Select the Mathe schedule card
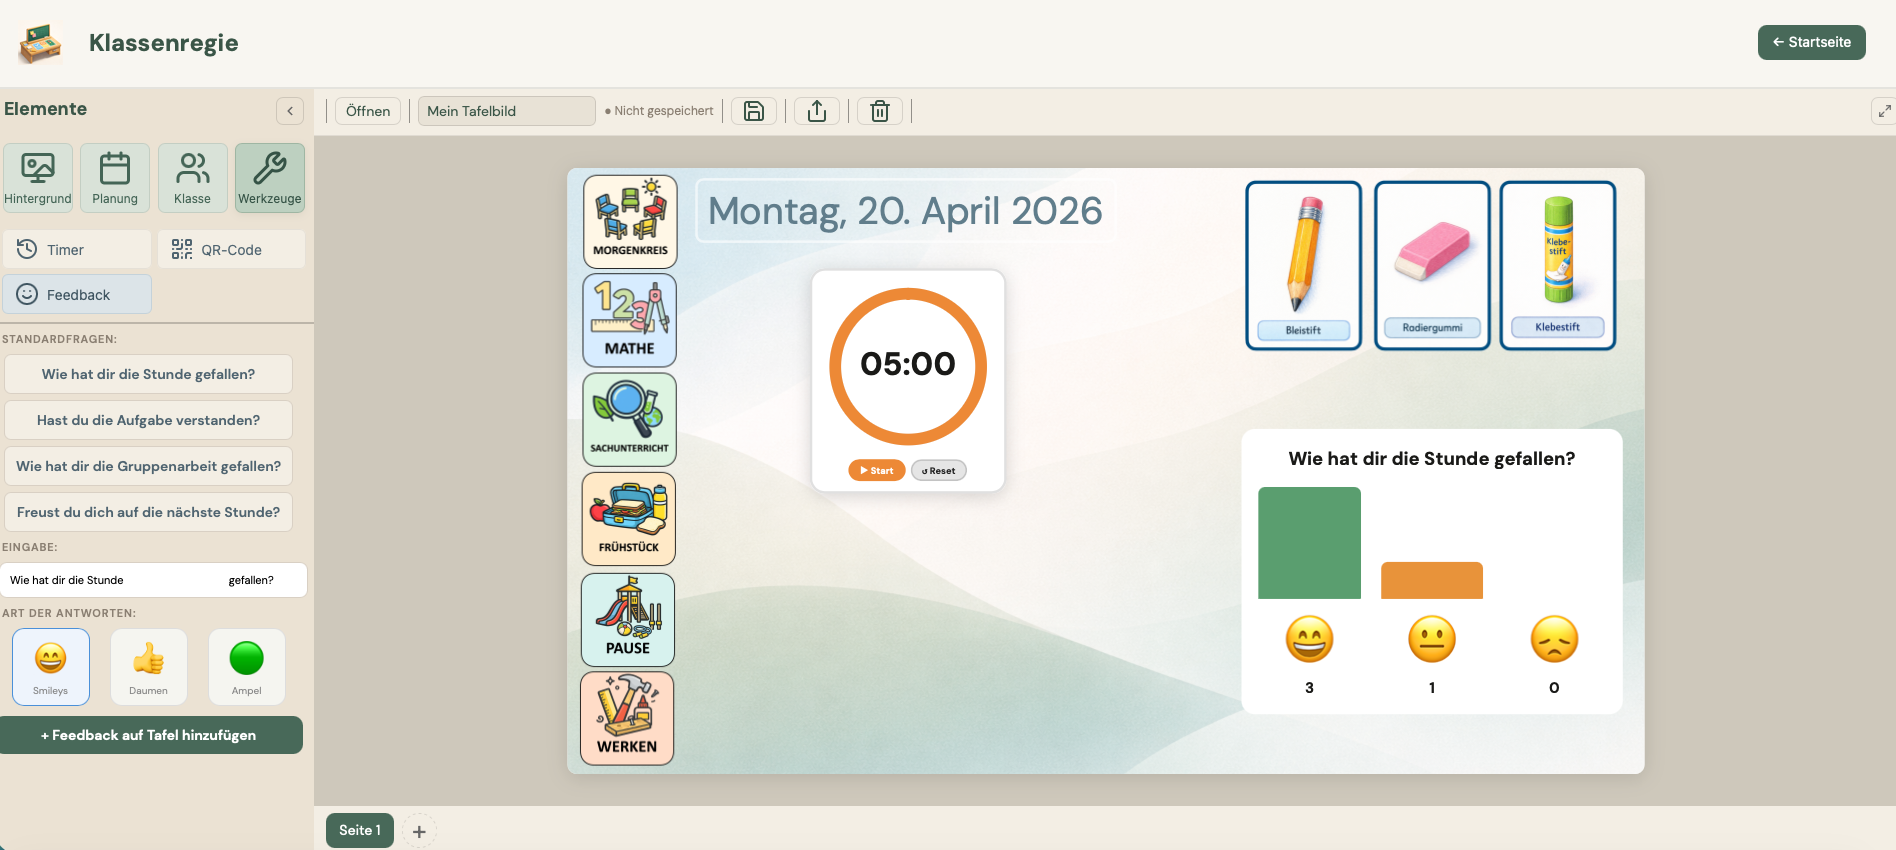This screenshot has height=850, width=1896. click(629, 321)
